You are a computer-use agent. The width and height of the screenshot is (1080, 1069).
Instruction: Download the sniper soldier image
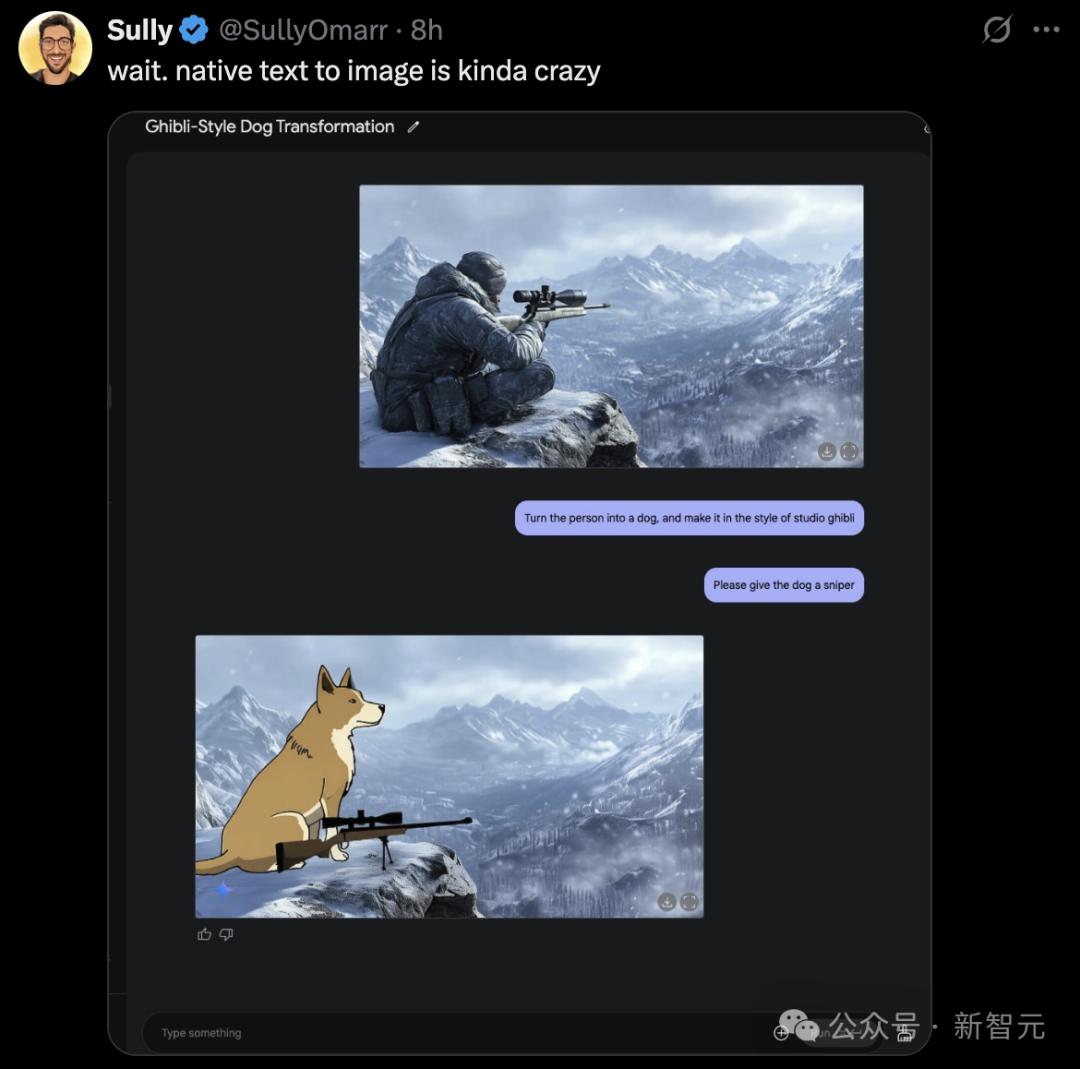click(x=827, y=452)
